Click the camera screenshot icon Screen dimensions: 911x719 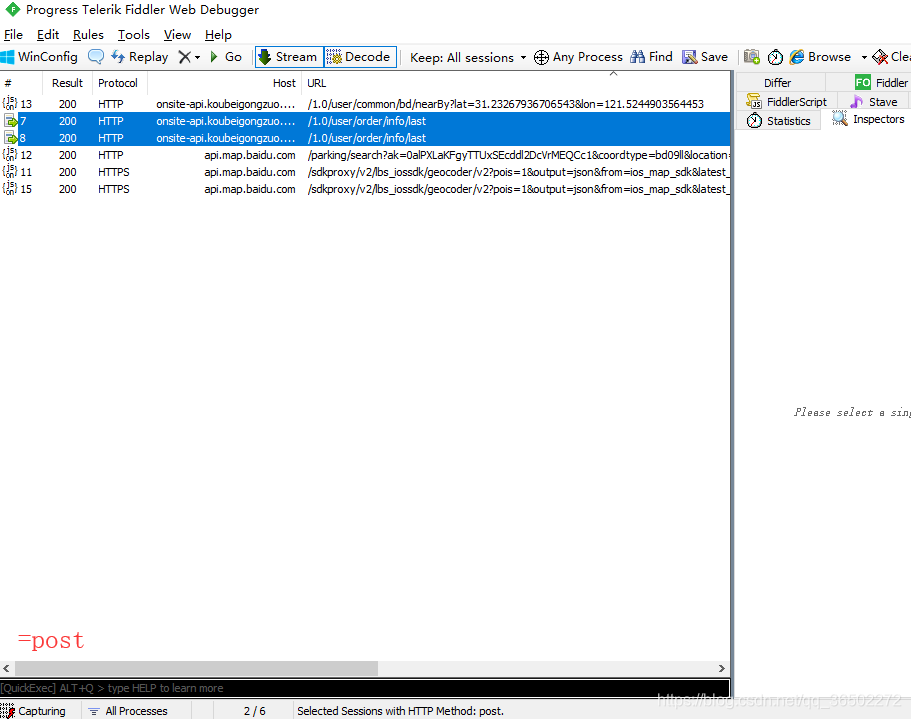click(752, 57)
